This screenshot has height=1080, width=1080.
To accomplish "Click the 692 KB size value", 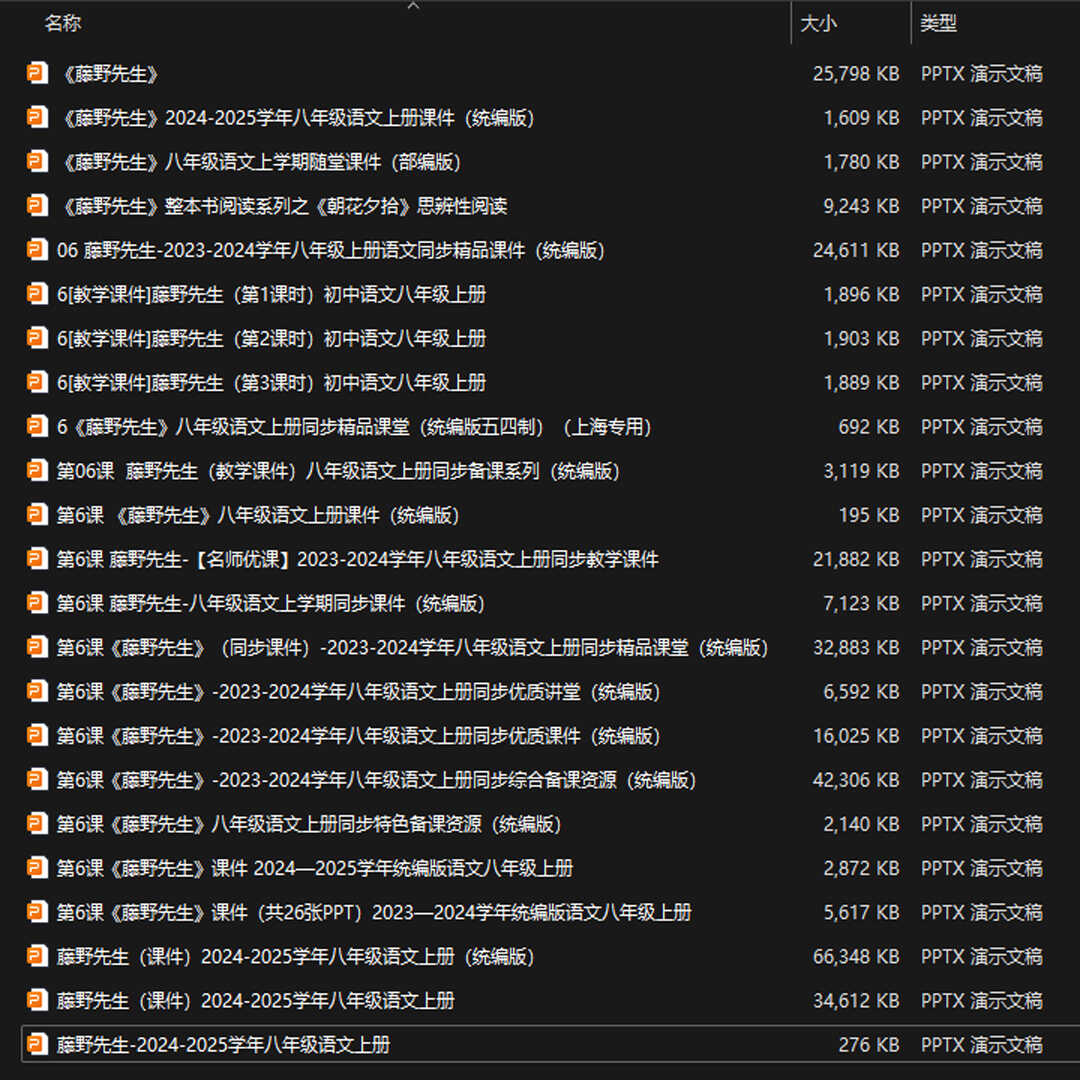I will click(x=869, y=426).
